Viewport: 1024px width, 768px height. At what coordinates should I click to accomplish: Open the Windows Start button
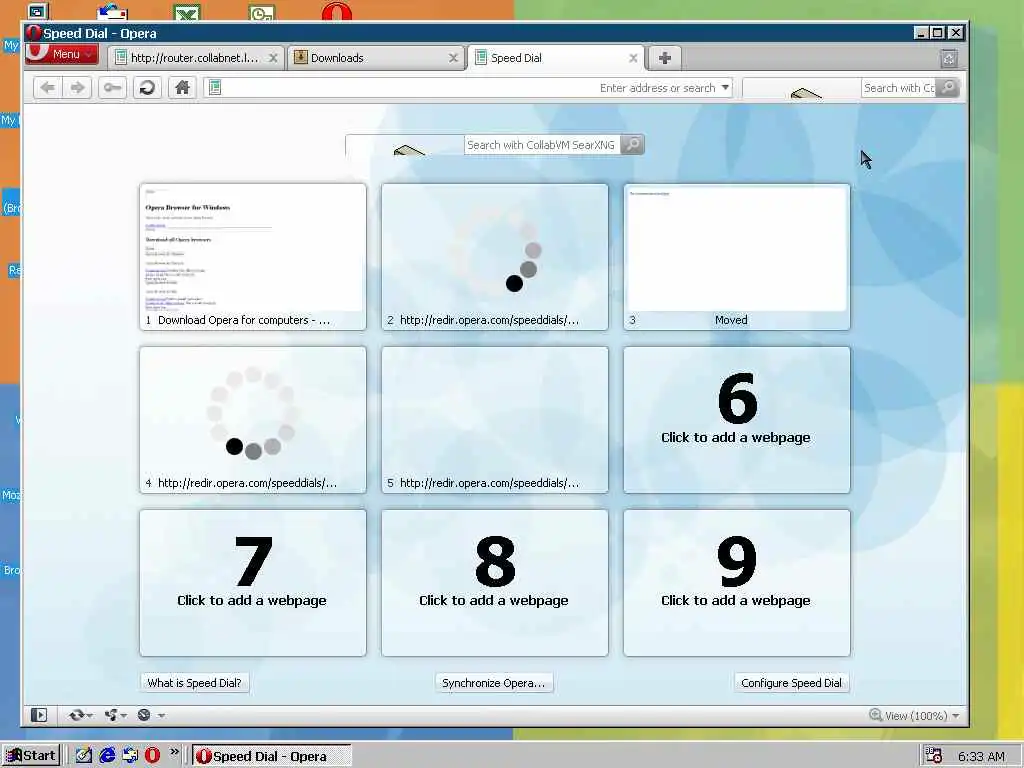[x=31, y=756]
